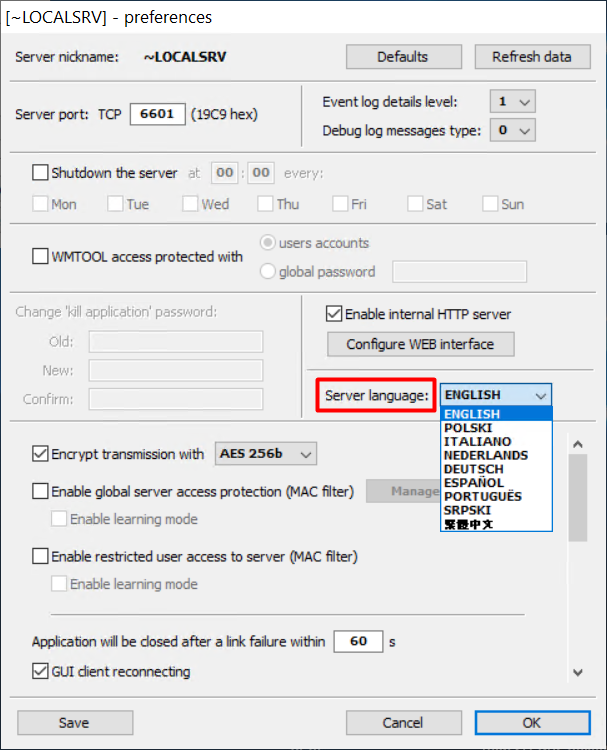Enable the Shutdown the server checkbox

pyautogui.click(x=41, y=173)
